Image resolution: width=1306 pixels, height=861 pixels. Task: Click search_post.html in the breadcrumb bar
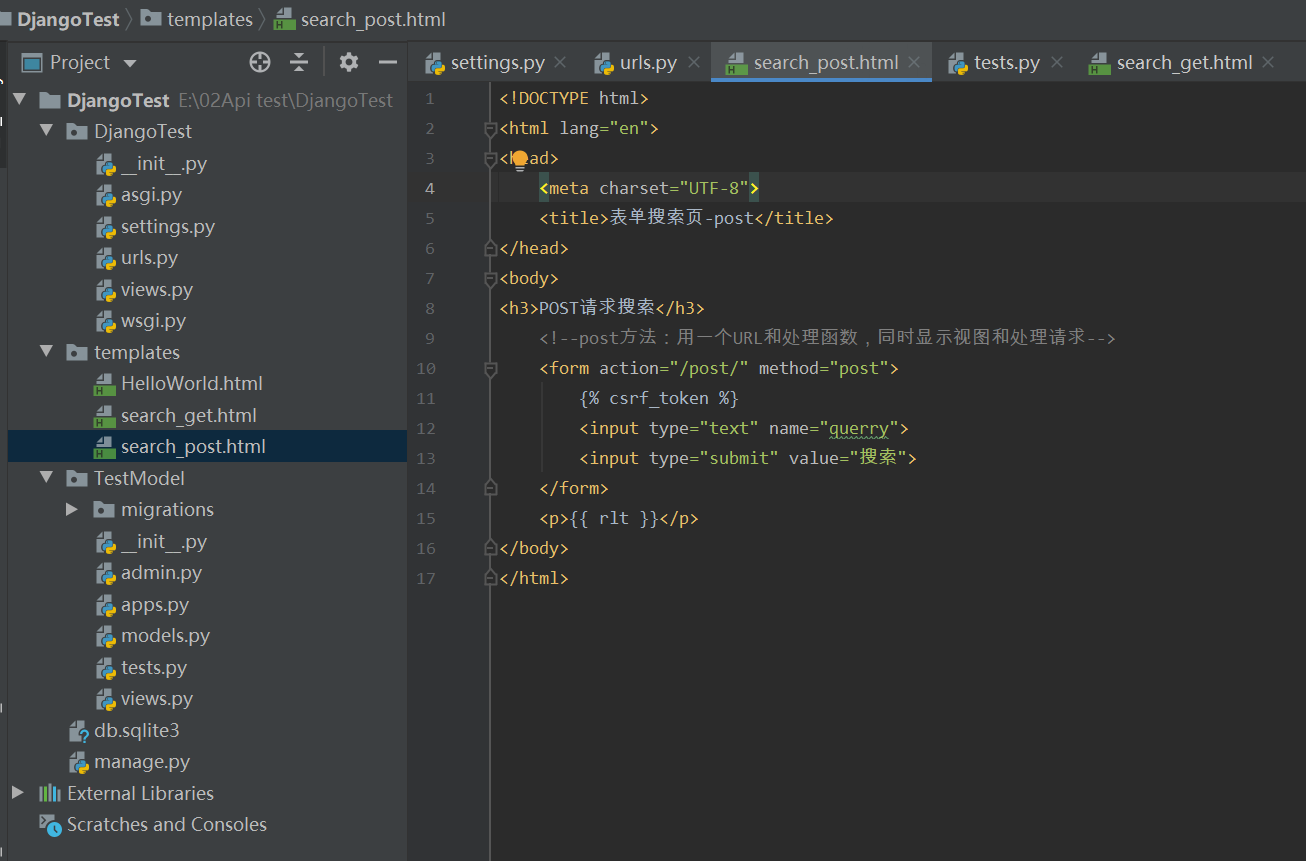[373, 19]
